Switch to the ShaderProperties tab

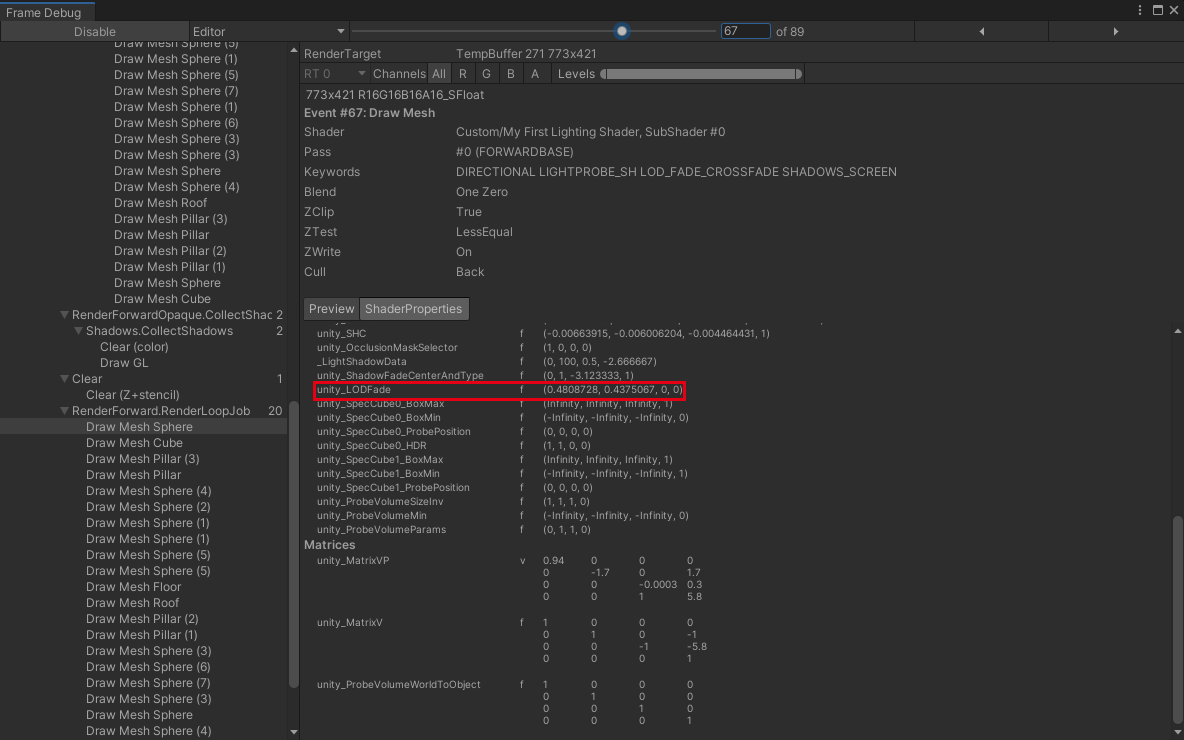pos(414,309)
